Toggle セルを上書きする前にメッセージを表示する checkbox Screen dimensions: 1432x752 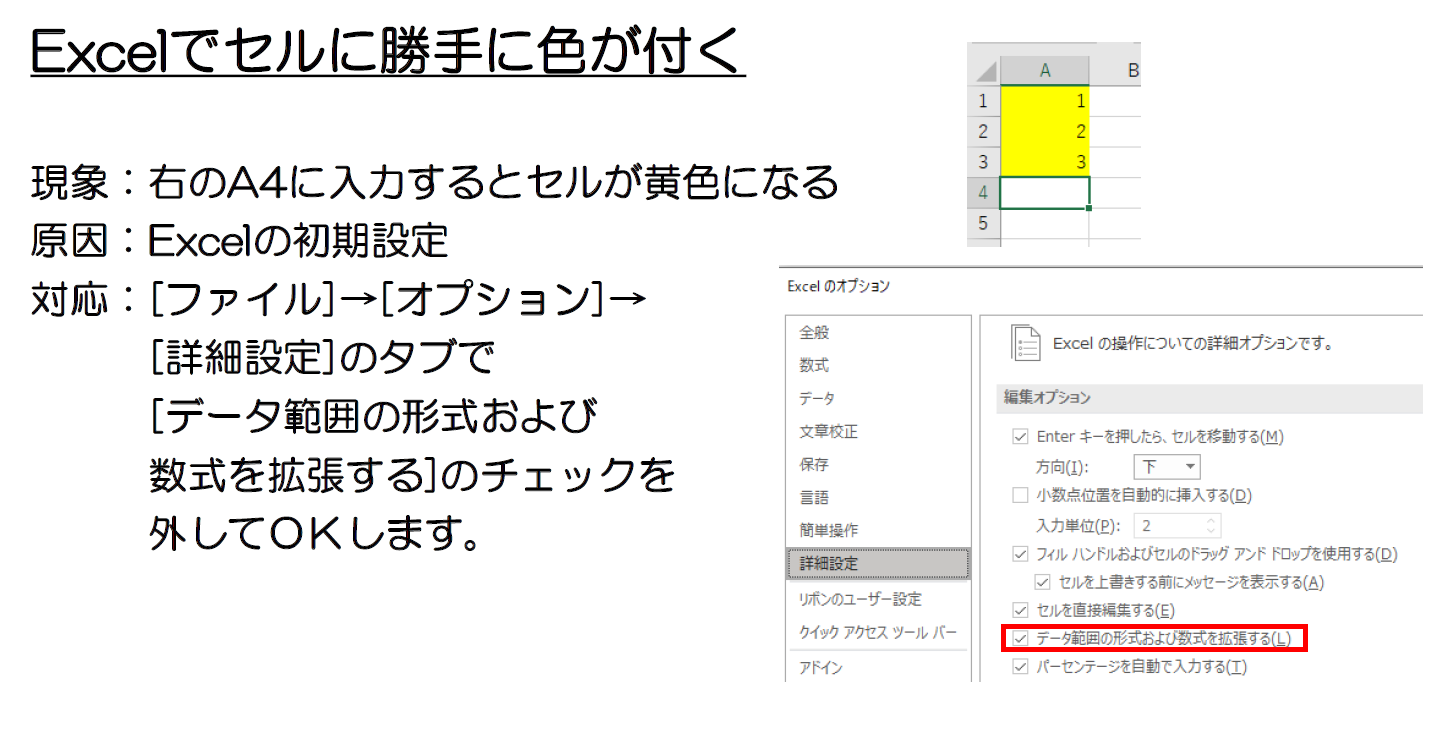(x=1042, y=582)
